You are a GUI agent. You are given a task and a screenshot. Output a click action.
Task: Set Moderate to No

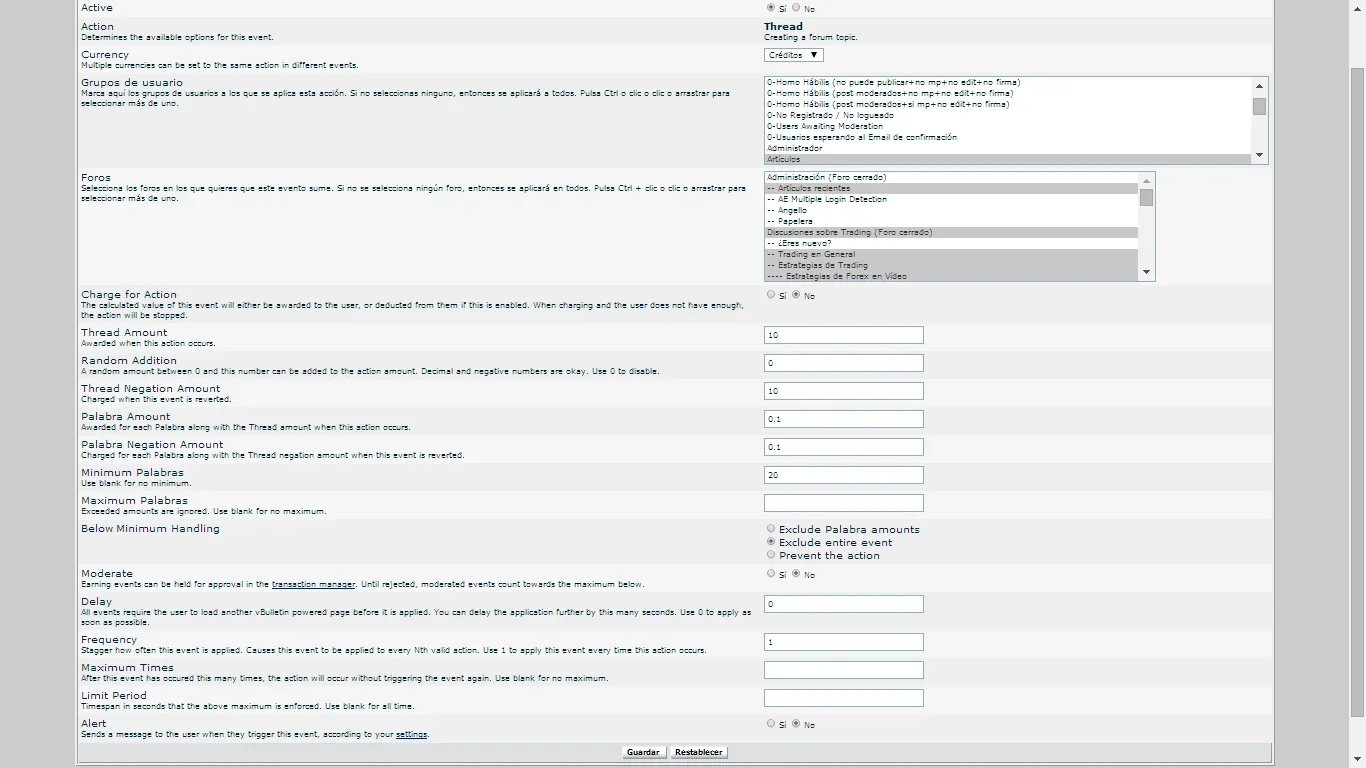796,574
